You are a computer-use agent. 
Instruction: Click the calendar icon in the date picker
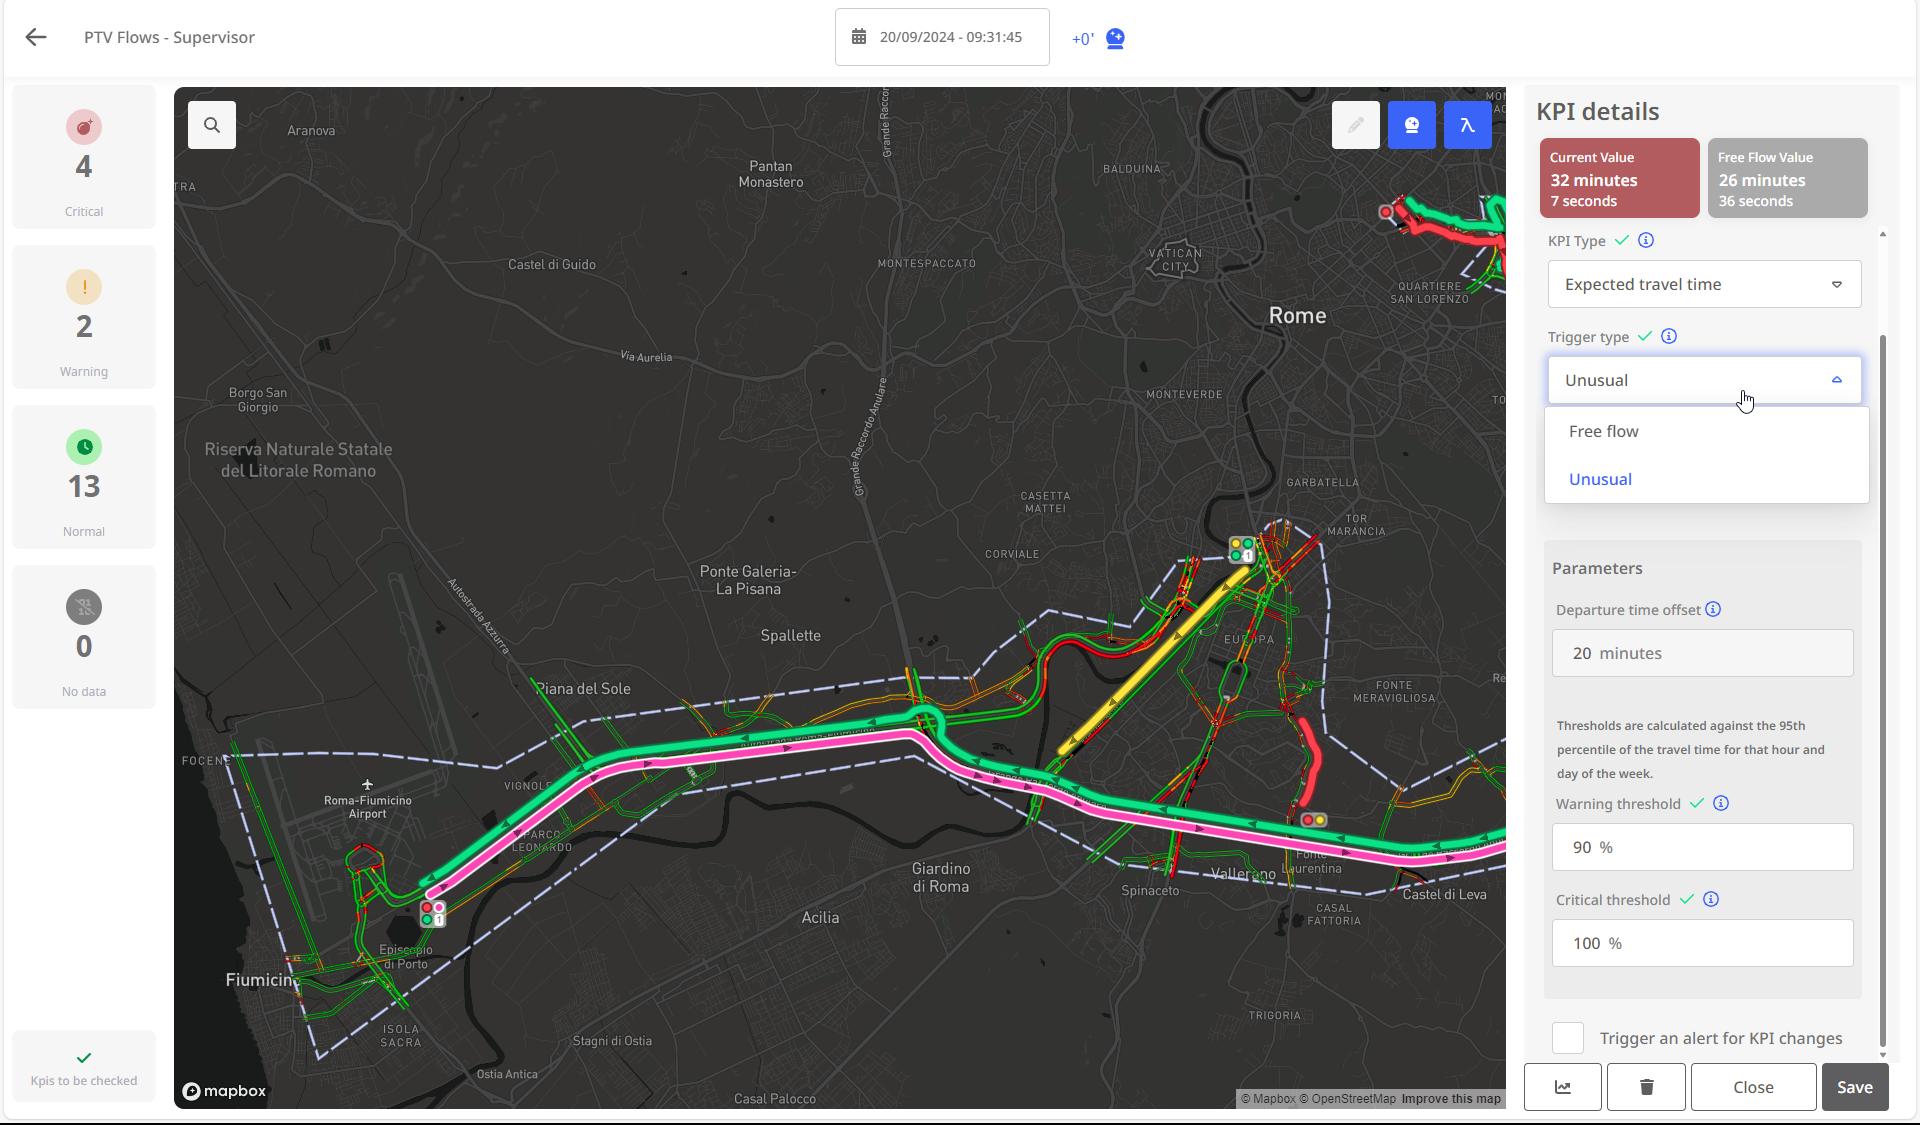[858, 36]
